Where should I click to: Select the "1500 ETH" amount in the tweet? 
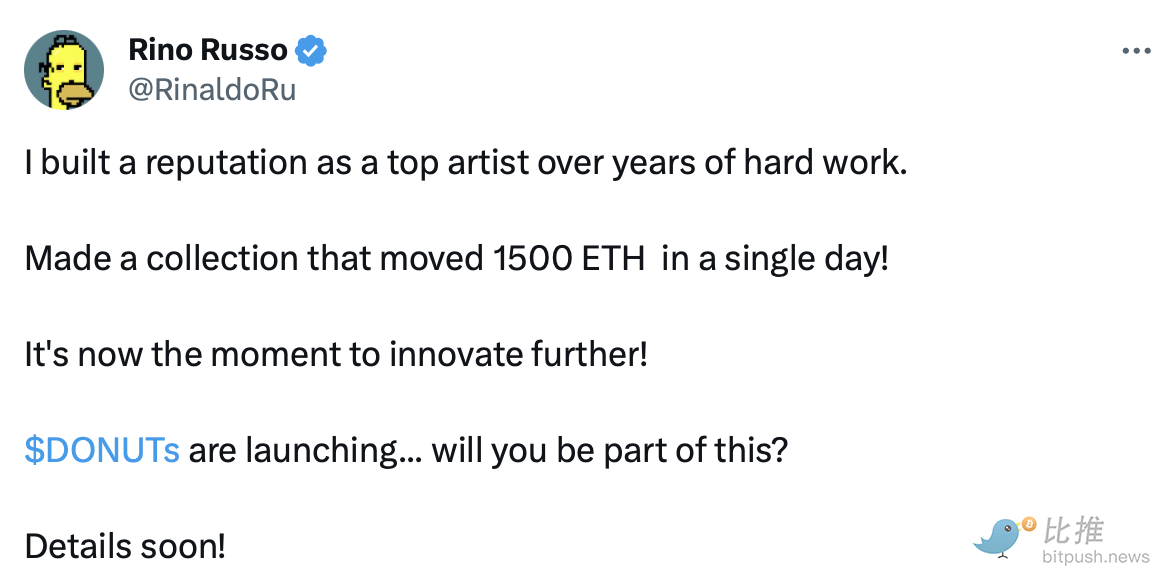coord(569,259)
